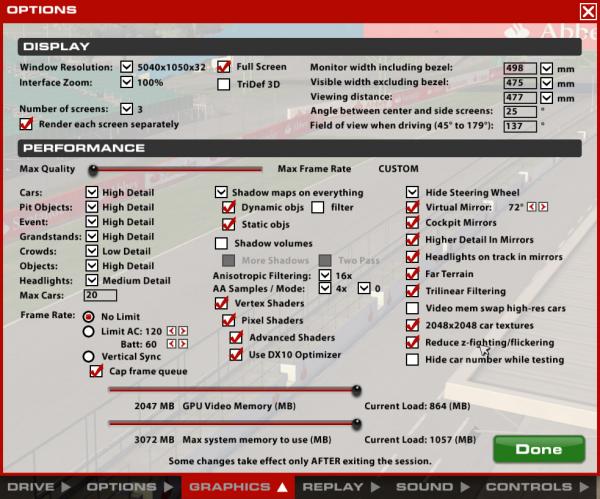Click the Max Quality slider handle

pyautogui.click(x=93, y=169)
